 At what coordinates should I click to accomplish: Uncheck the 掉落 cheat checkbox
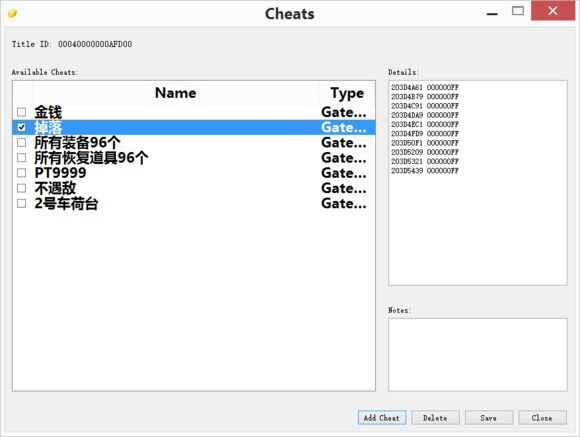pyautogui.click(x=21, y=127)
